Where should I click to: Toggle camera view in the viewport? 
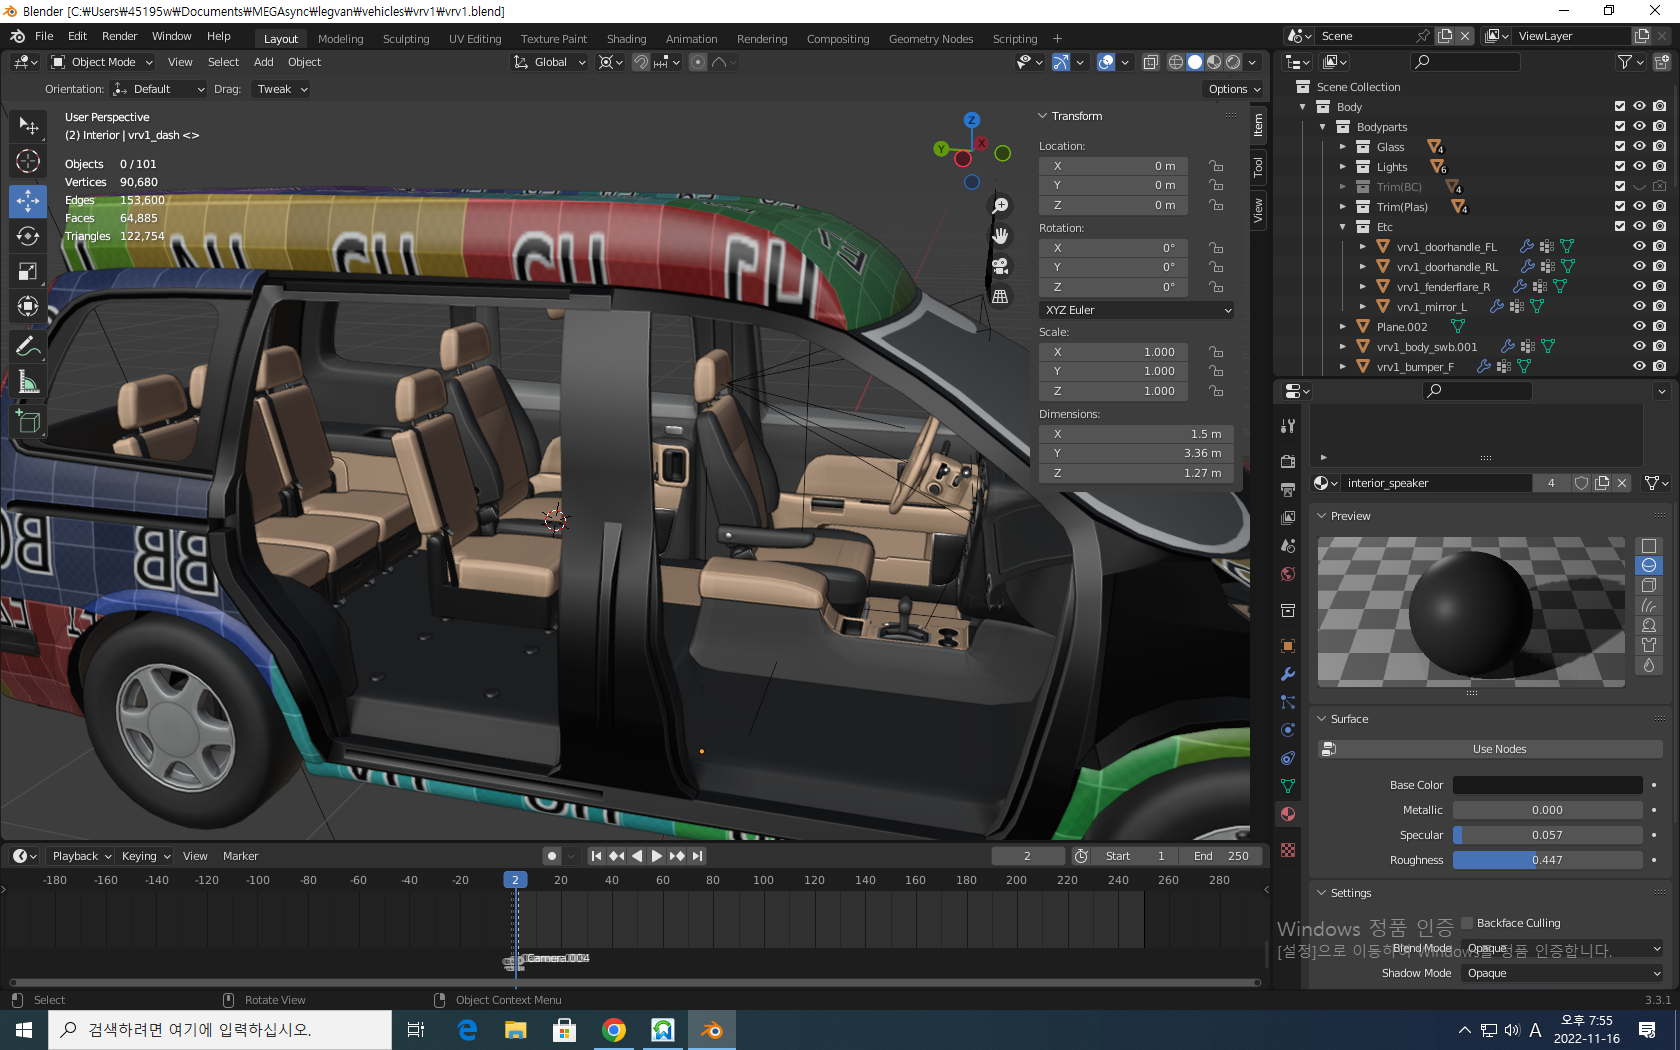[999, 266]
